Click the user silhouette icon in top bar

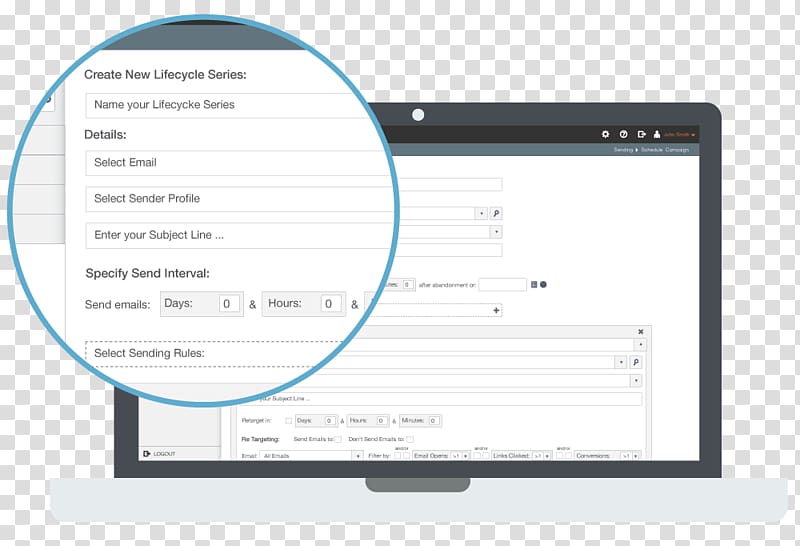pos(657,134)
